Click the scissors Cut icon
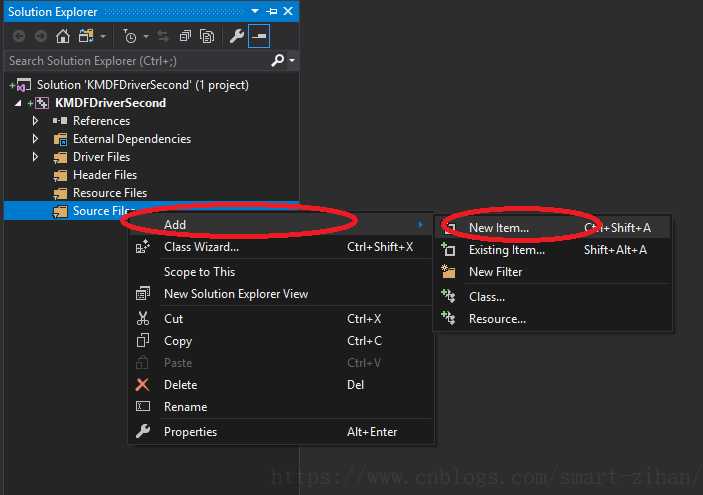The height and width of the screenshot is (495, 703). (x=143, y=318)
